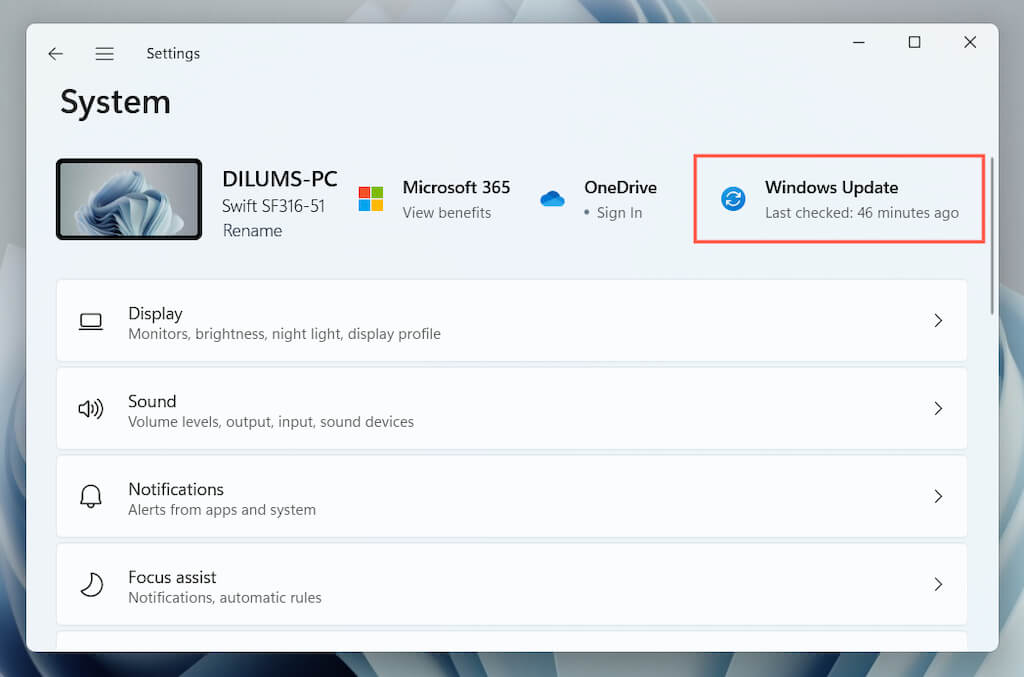1024x677 pixels.
Task: Click the laptop wallpaper thumbnail
Action: (x=128, y=198)
